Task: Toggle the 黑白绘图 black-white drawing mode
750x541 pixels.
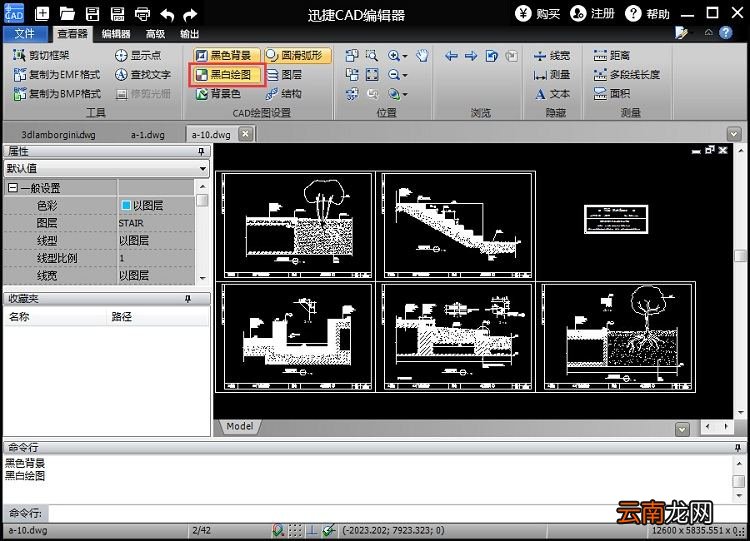Action: pos(227,75)
